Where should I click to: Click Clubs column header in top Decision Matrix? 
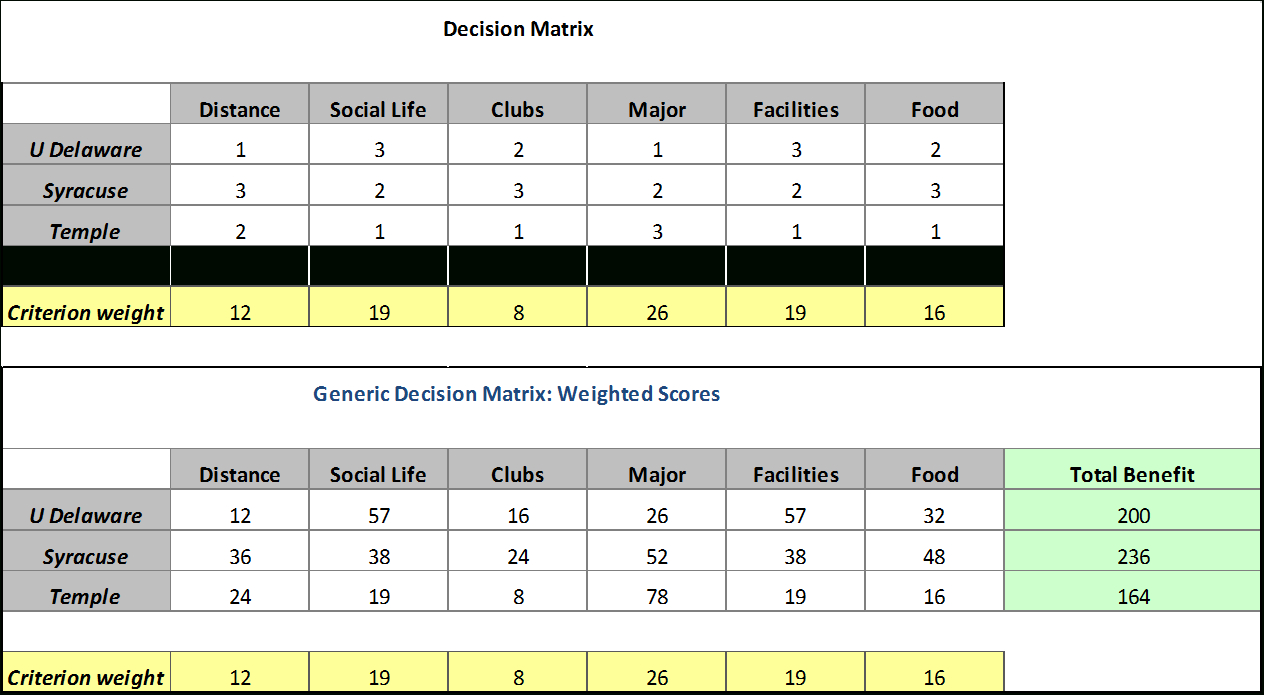517,110
